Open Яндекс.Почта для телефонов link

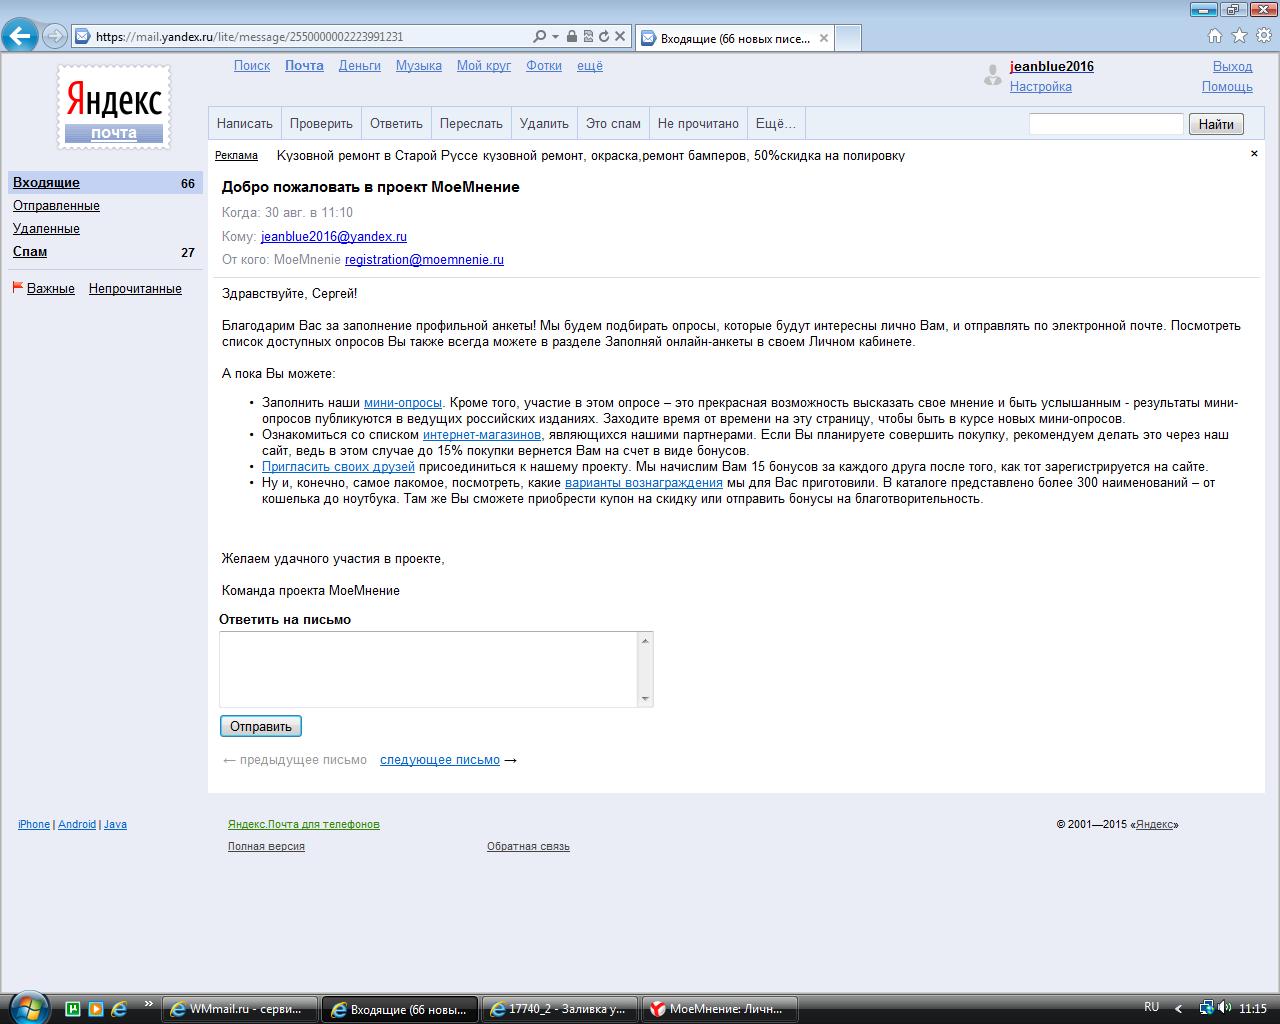point(304,824)
